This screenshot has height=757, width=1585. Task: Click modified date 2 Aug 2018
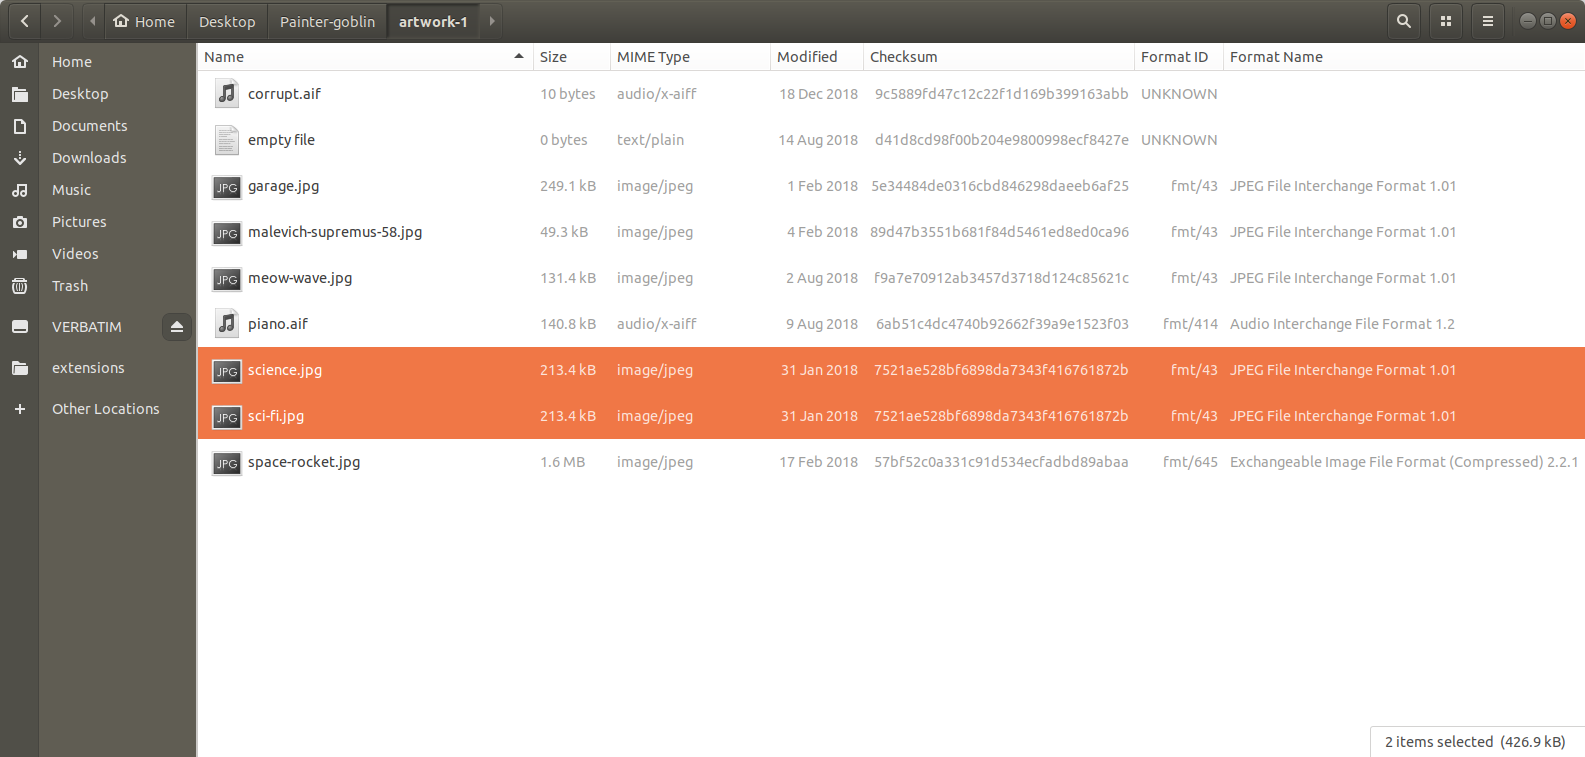(822, 278)
